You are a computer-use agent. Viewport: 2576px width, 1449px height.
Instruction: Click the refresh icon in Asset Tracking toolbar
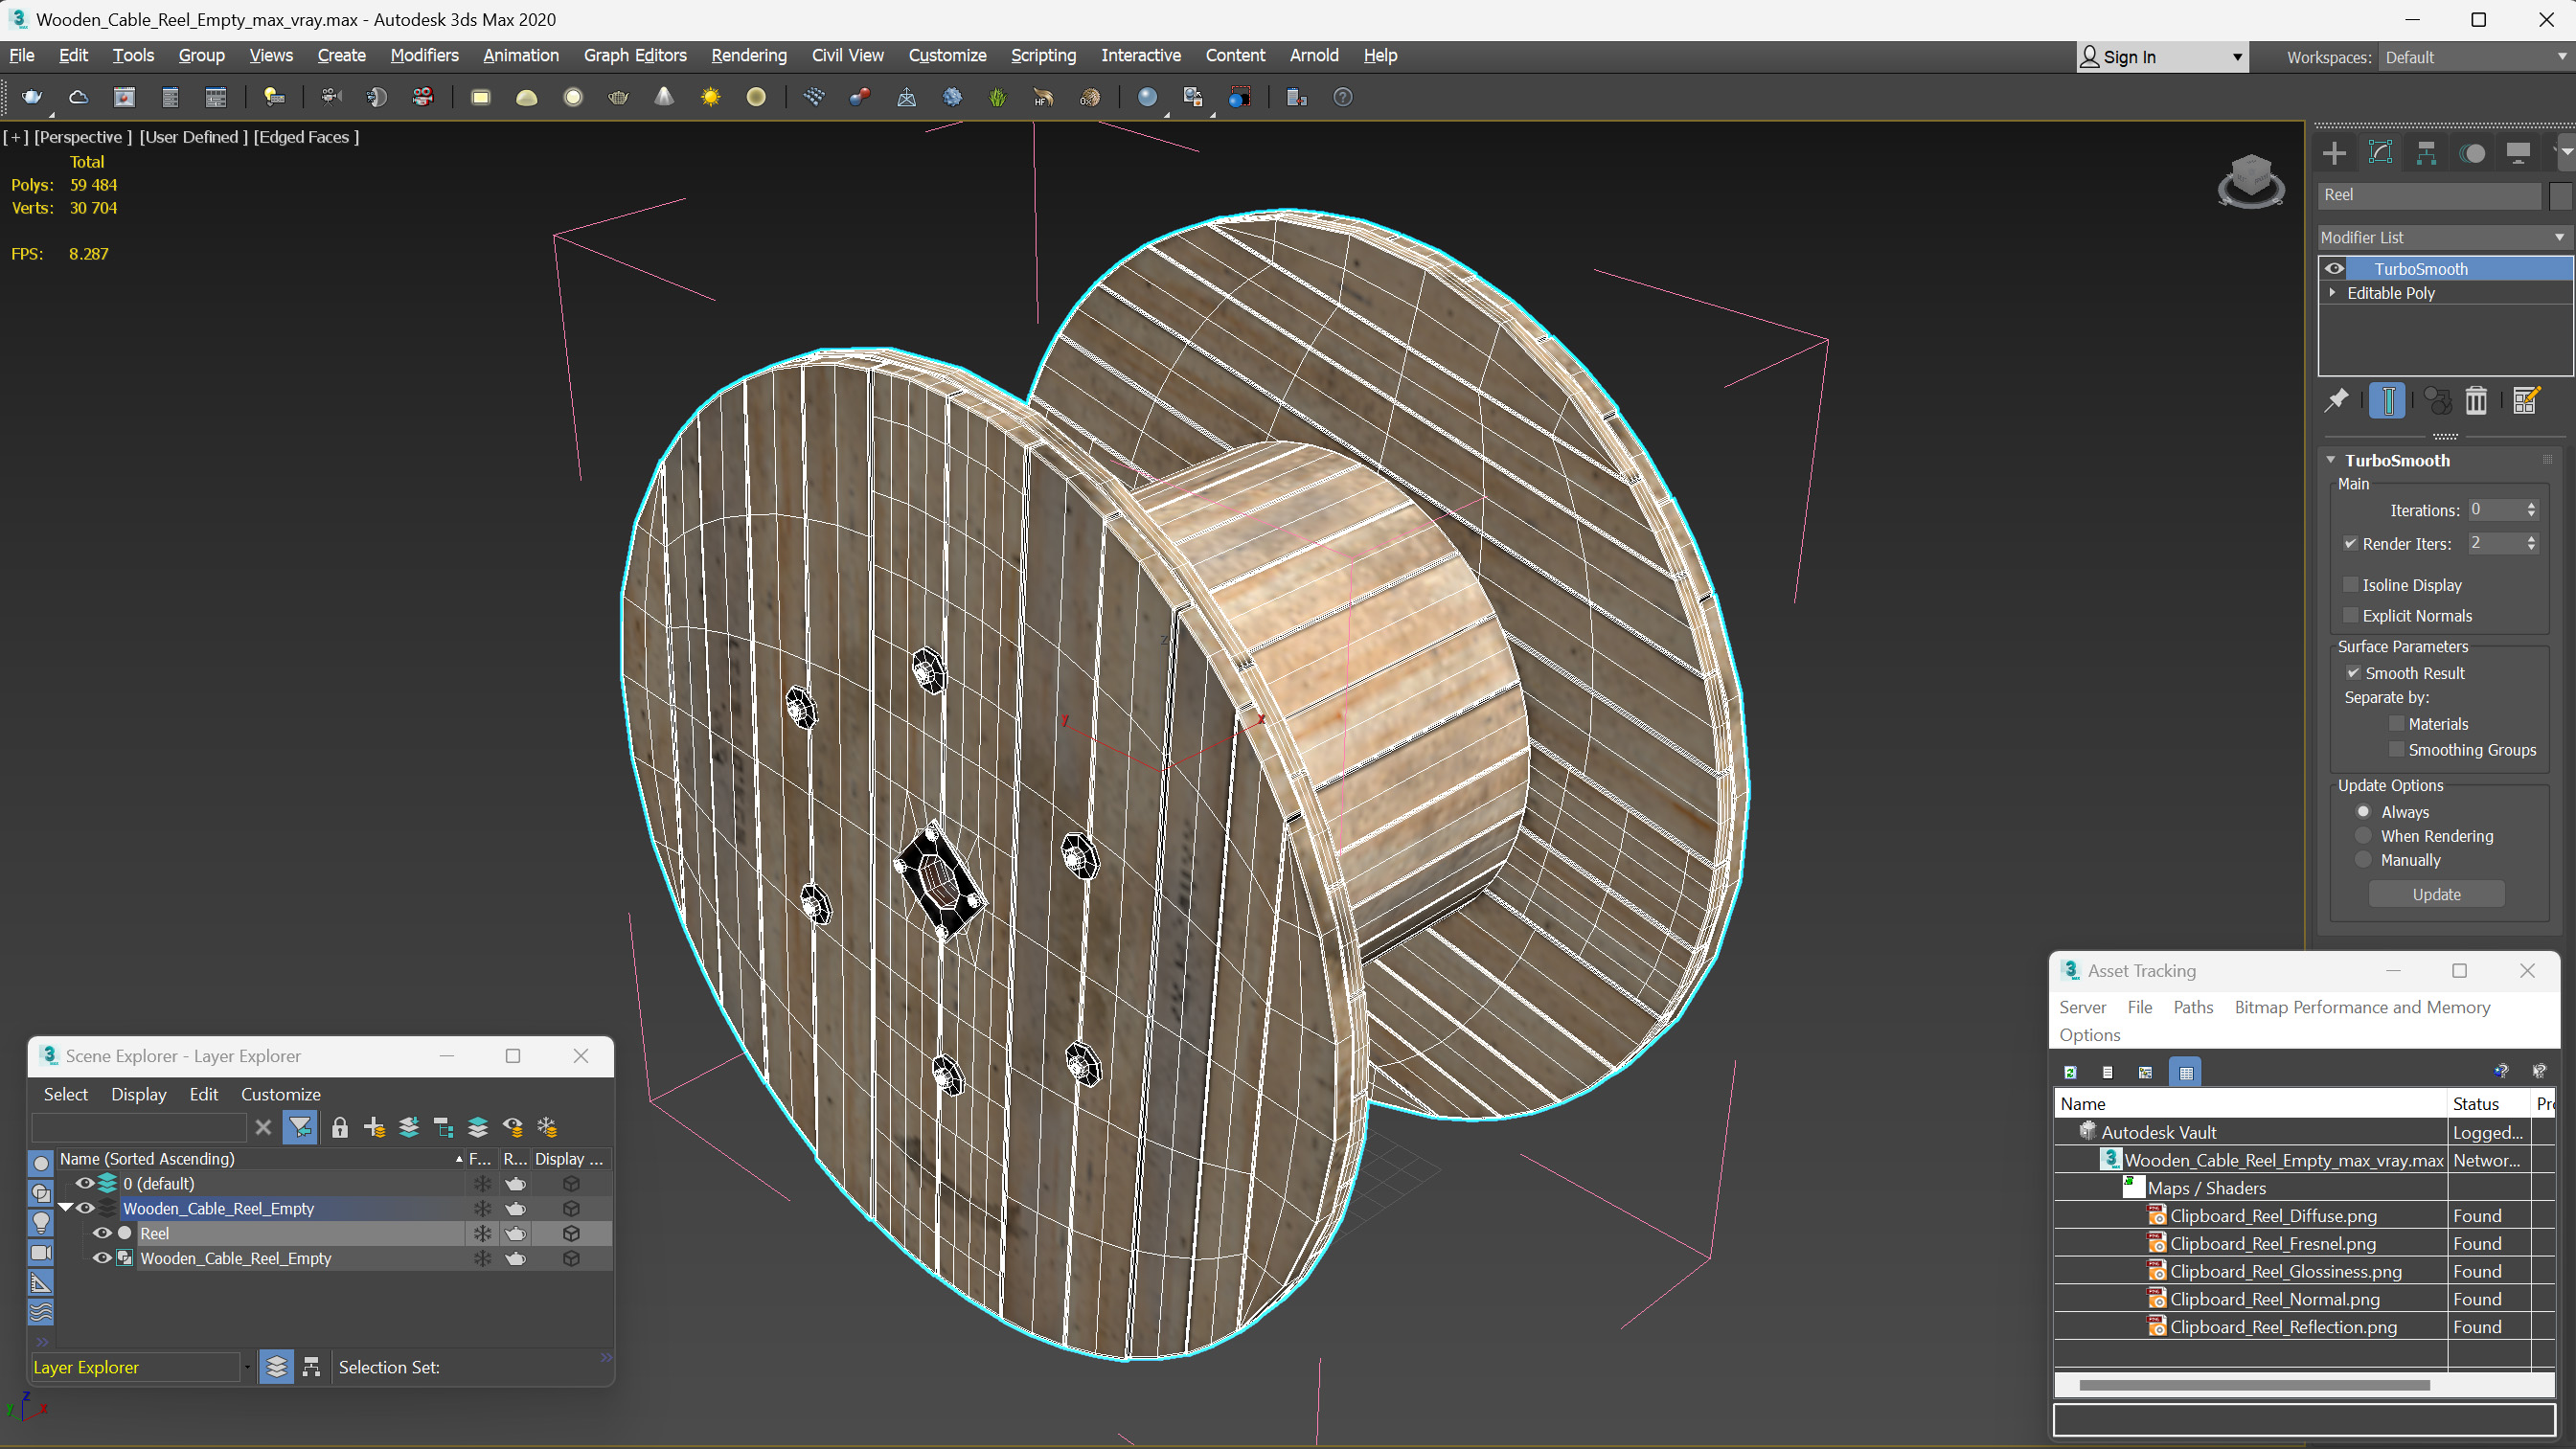click(2070, 1072)
